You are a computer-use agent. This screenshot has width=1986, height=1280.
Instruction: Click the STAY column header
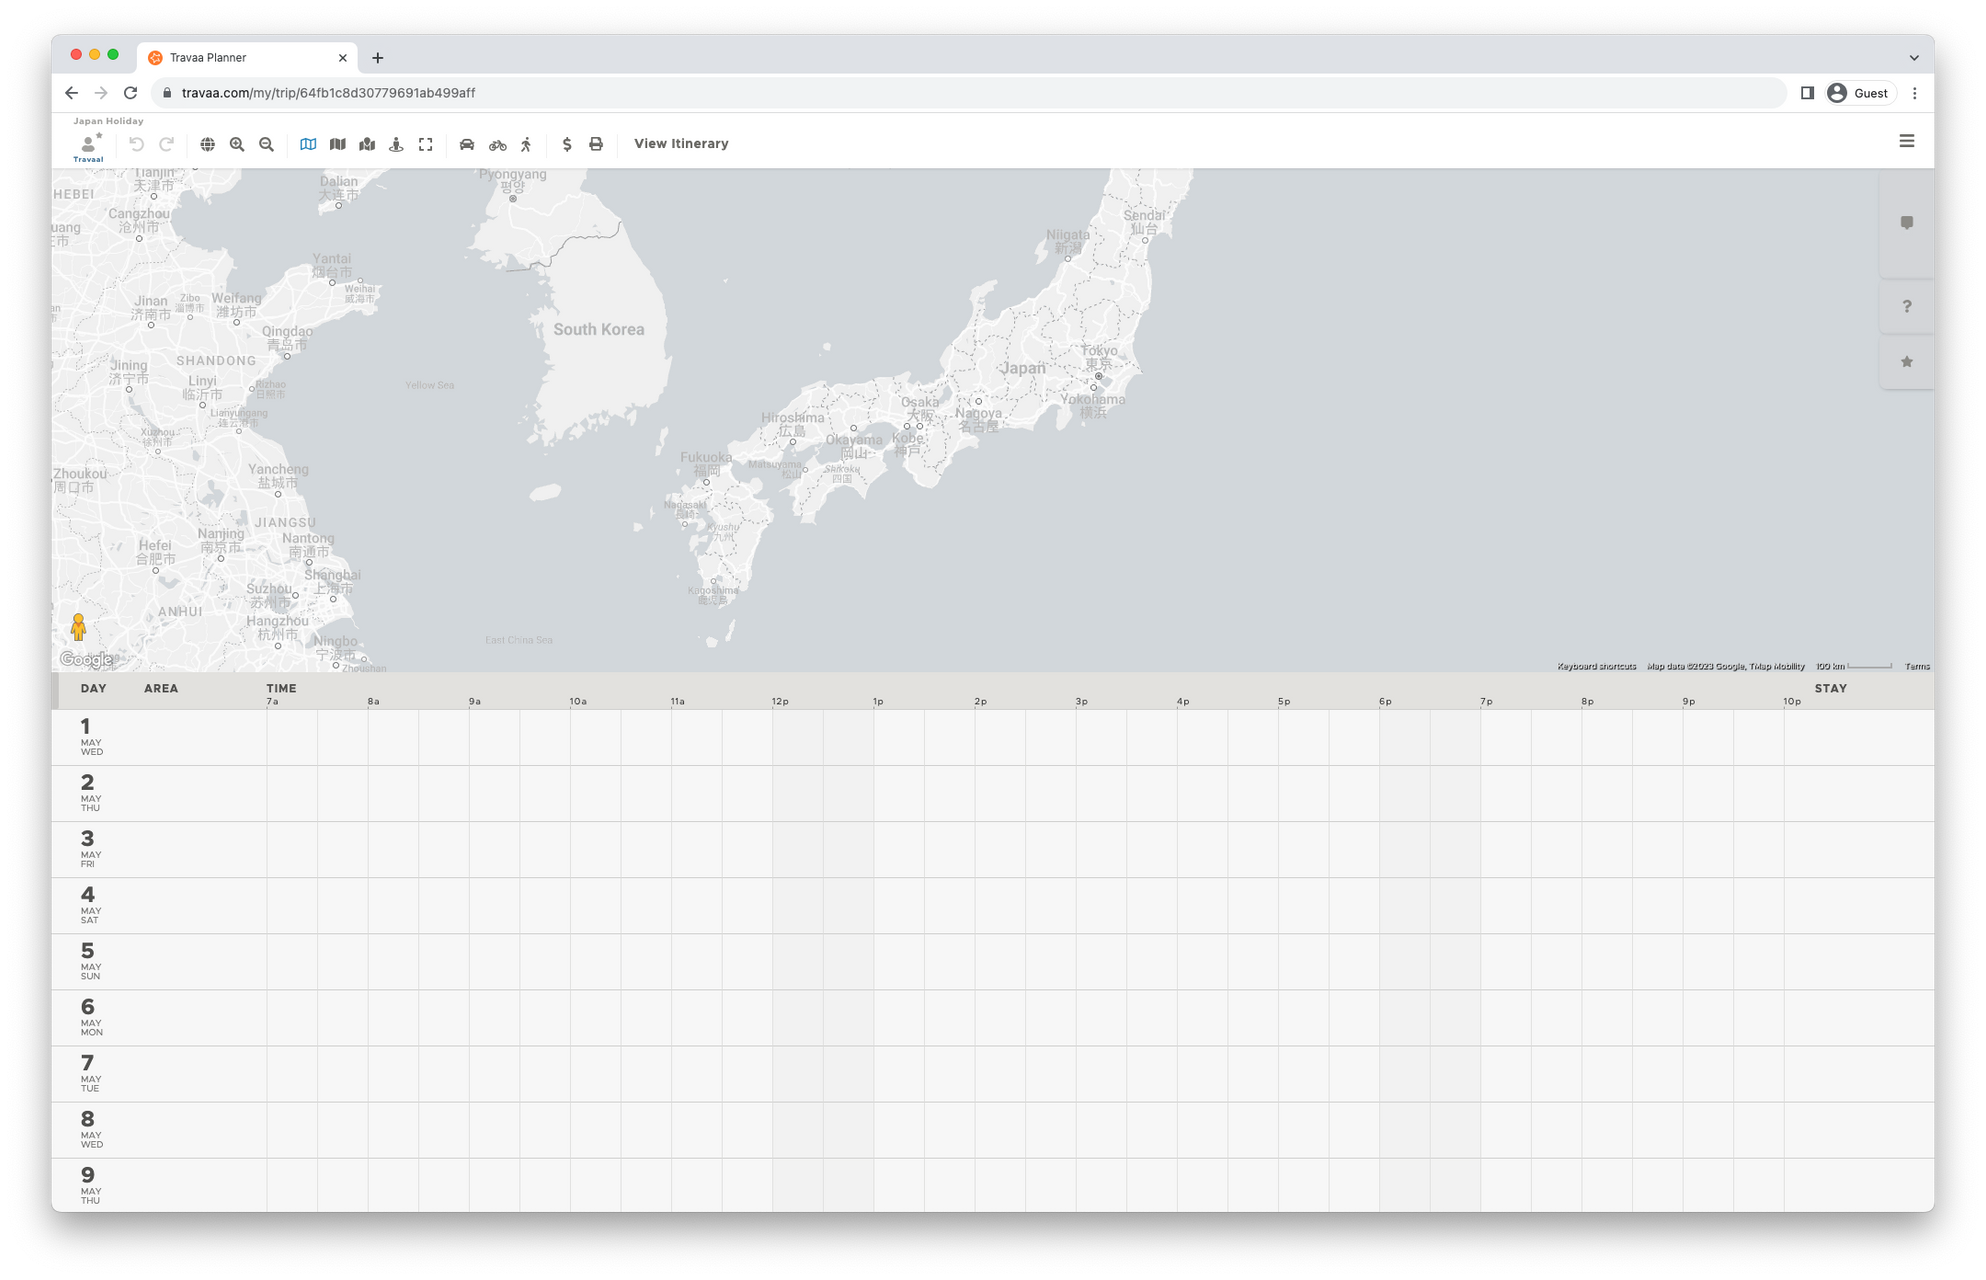1830,688
